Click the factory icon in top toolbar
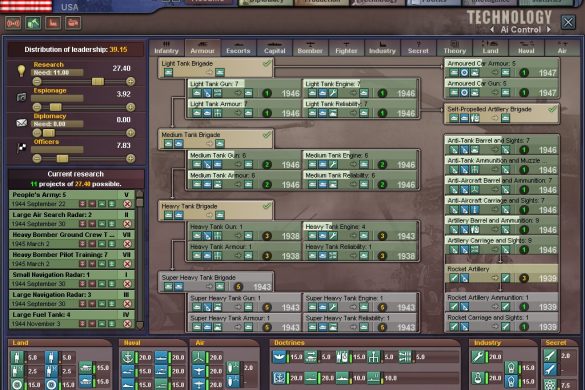585x390 pixels. [53, 23]
